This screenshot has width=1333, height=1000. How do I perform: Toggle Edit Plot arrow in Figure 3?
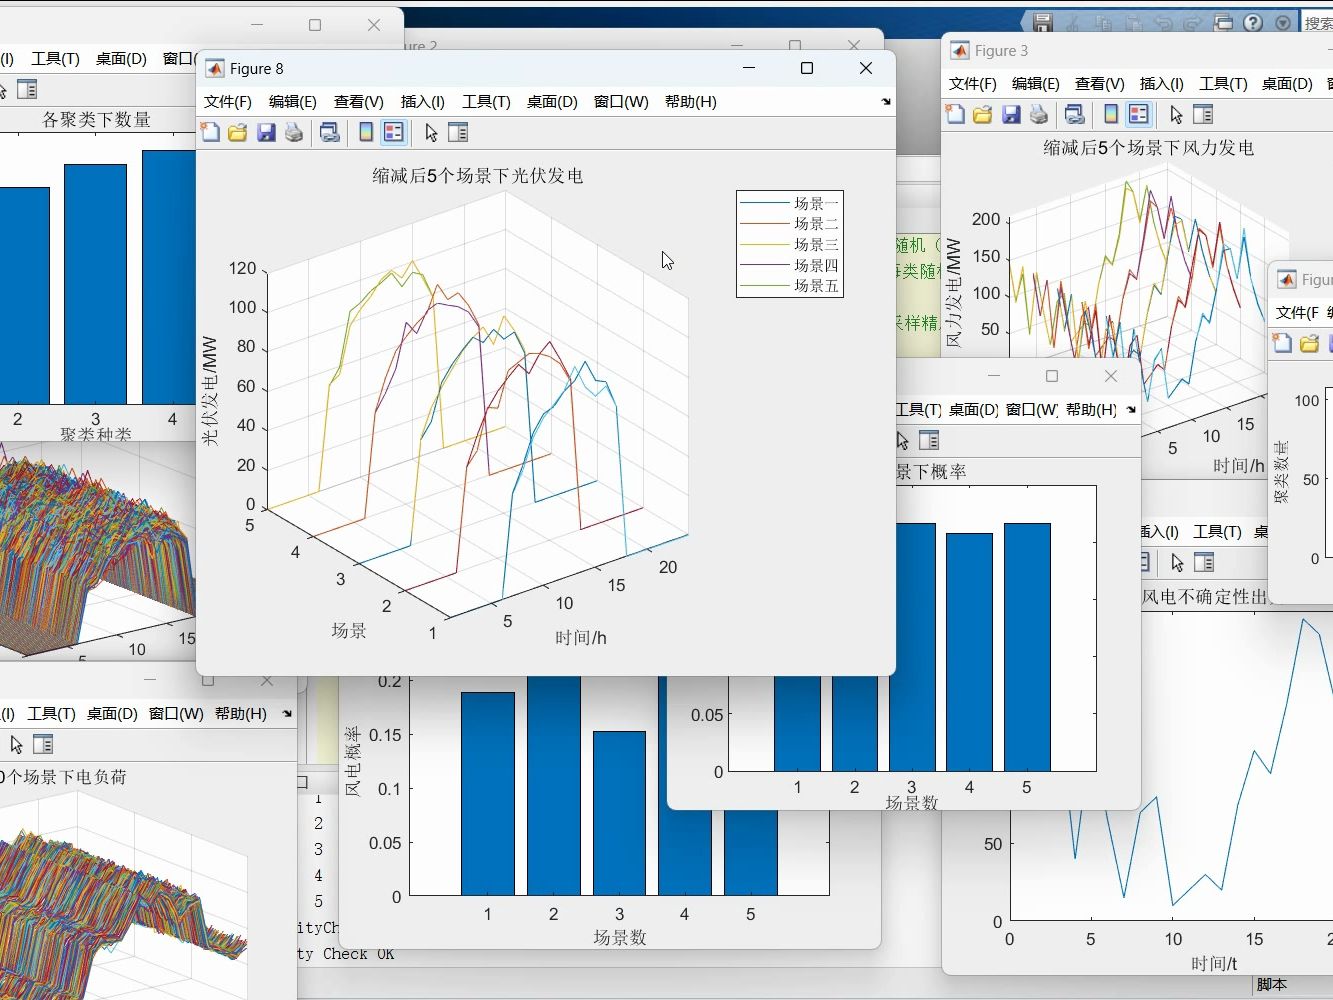(x=1176, y=114)
